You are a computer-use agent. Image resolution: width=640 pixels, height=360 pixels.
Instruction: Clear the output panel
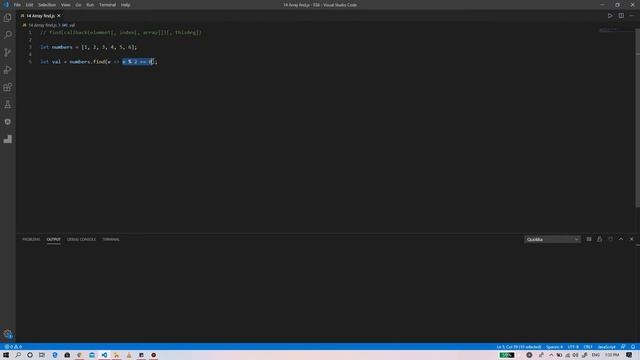(x=589, y=239)
